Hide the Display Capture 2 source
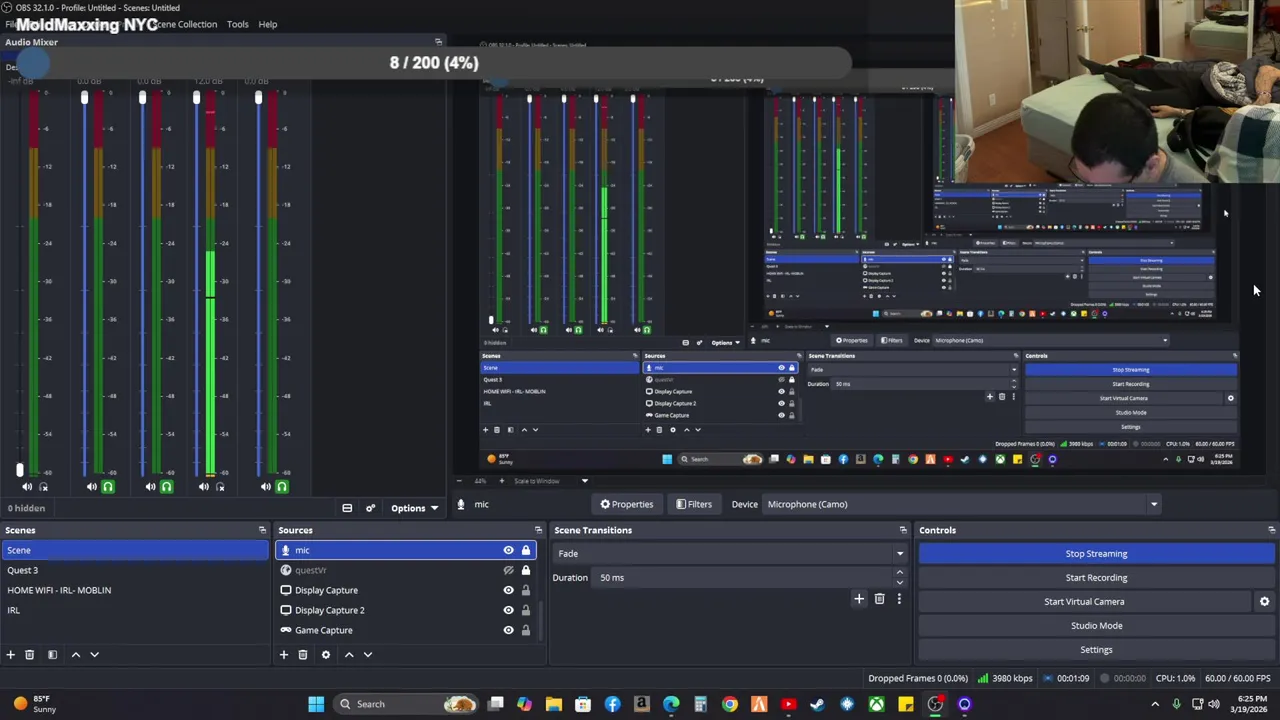 click(x=508, y=610)
